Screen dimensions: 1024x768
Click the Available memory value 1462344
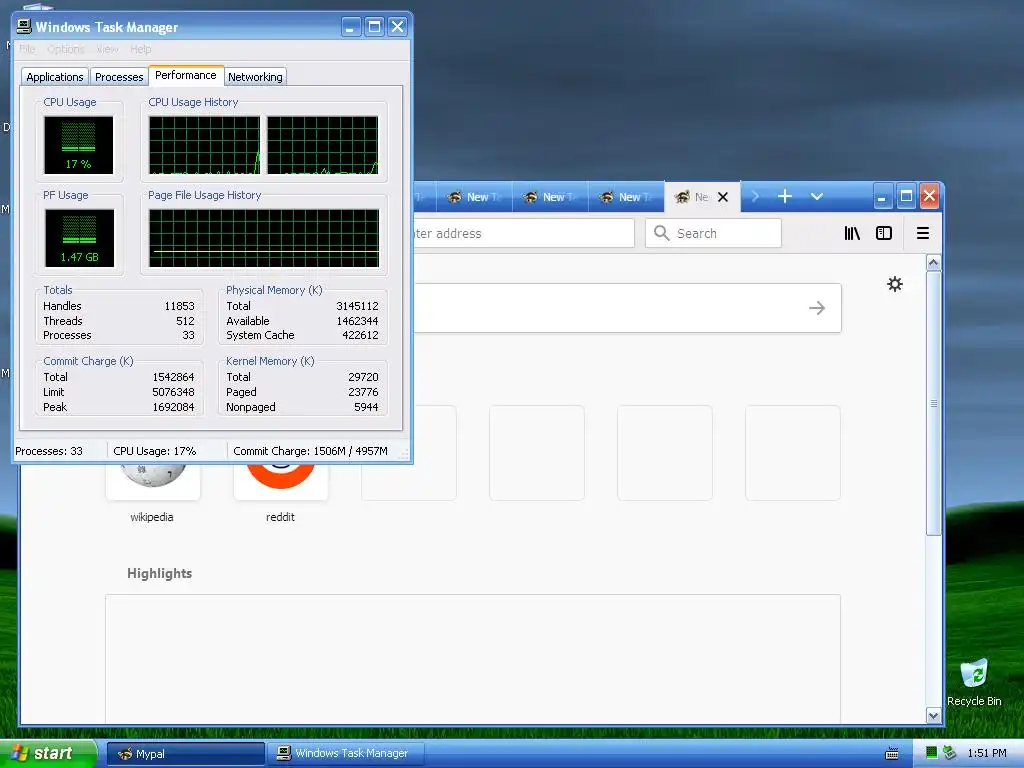pyautogui.click(x=357, y=321)
